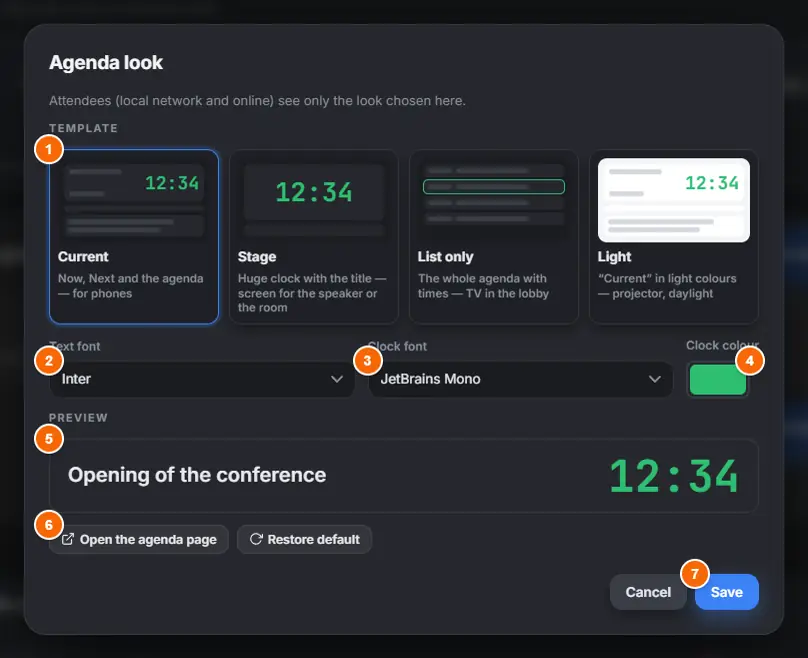Click the TEMPLATE section label

(x=83, y=128)
